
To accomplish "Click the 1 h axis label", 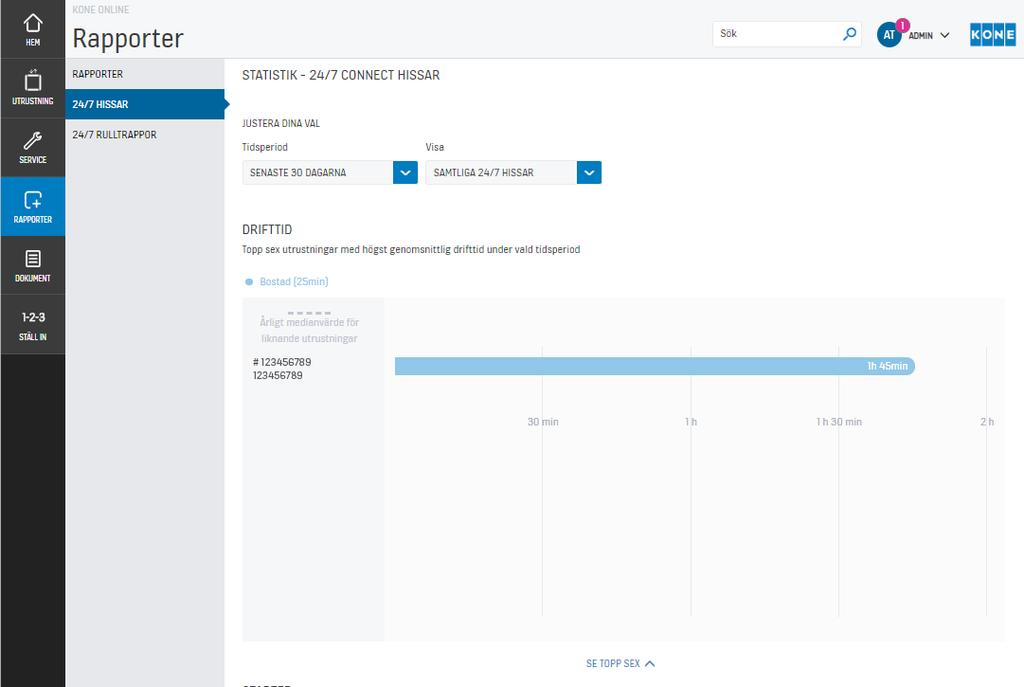I will point(691,422).
